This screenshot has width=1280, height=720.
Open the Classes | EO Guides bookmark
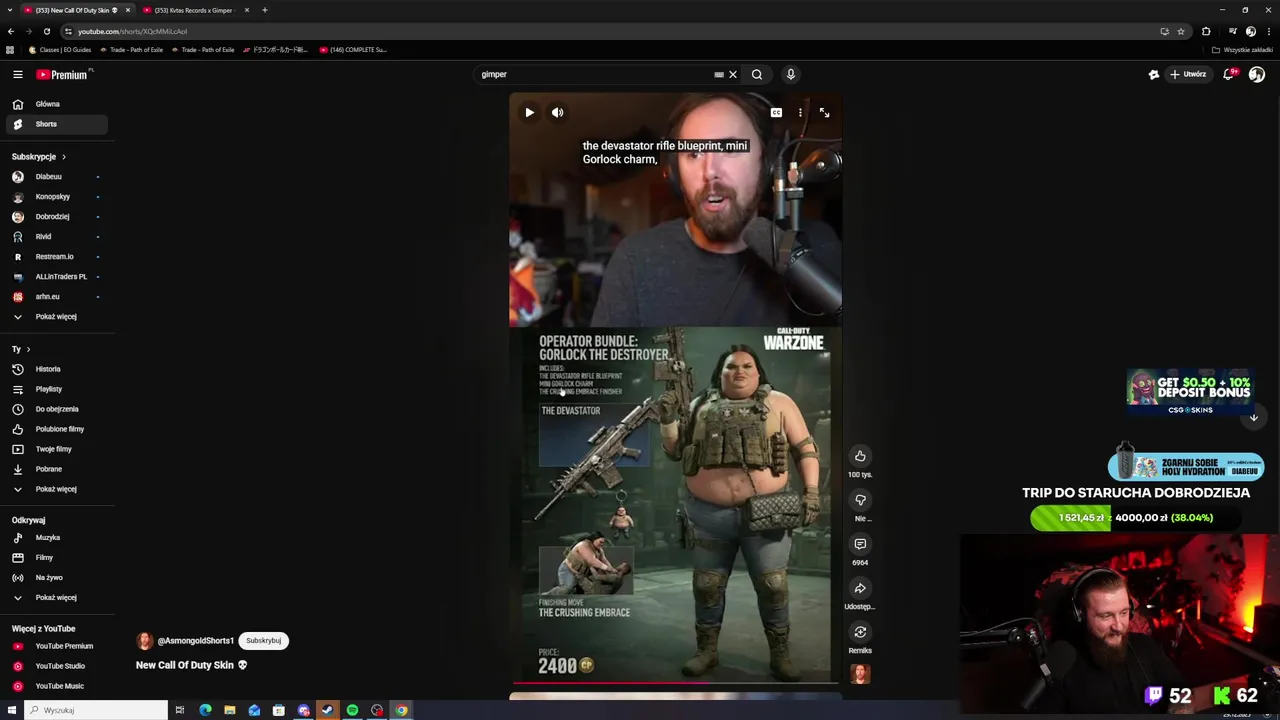pos(60,50)
